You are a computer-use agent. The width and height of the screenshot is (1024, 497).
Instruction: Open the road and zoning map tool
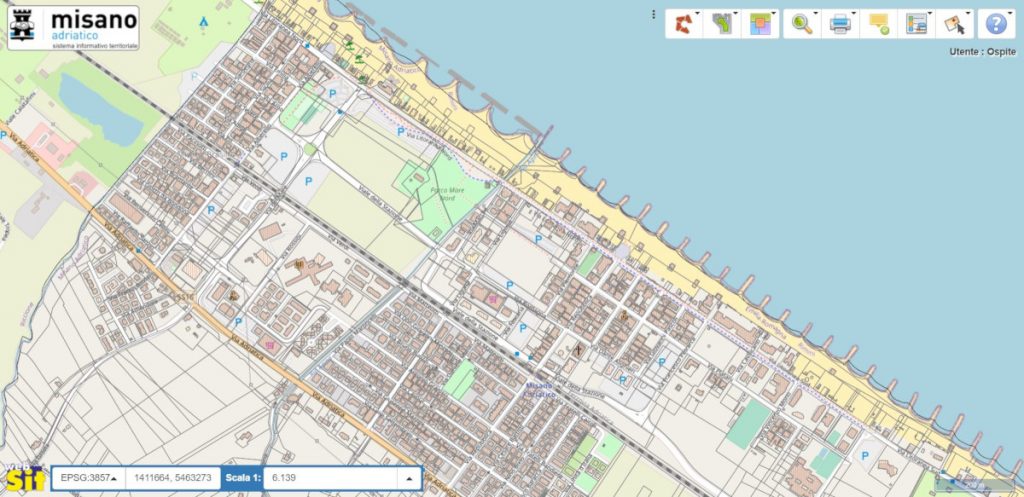pos(721,24)
